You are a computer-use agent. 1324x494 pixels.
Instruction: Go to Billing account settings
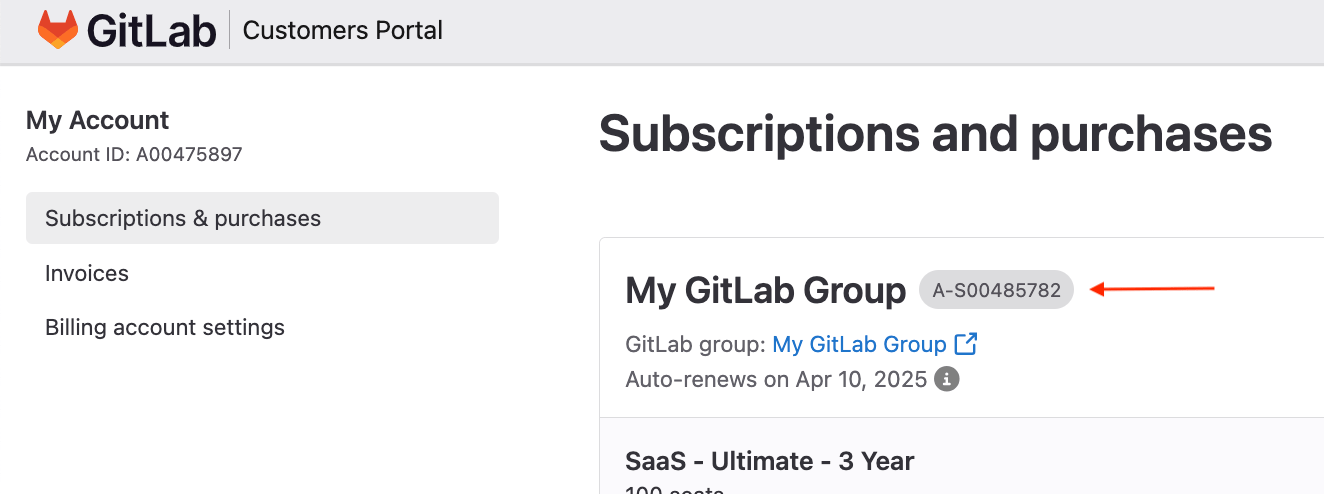pyautogui.click(x=165, y=327)
